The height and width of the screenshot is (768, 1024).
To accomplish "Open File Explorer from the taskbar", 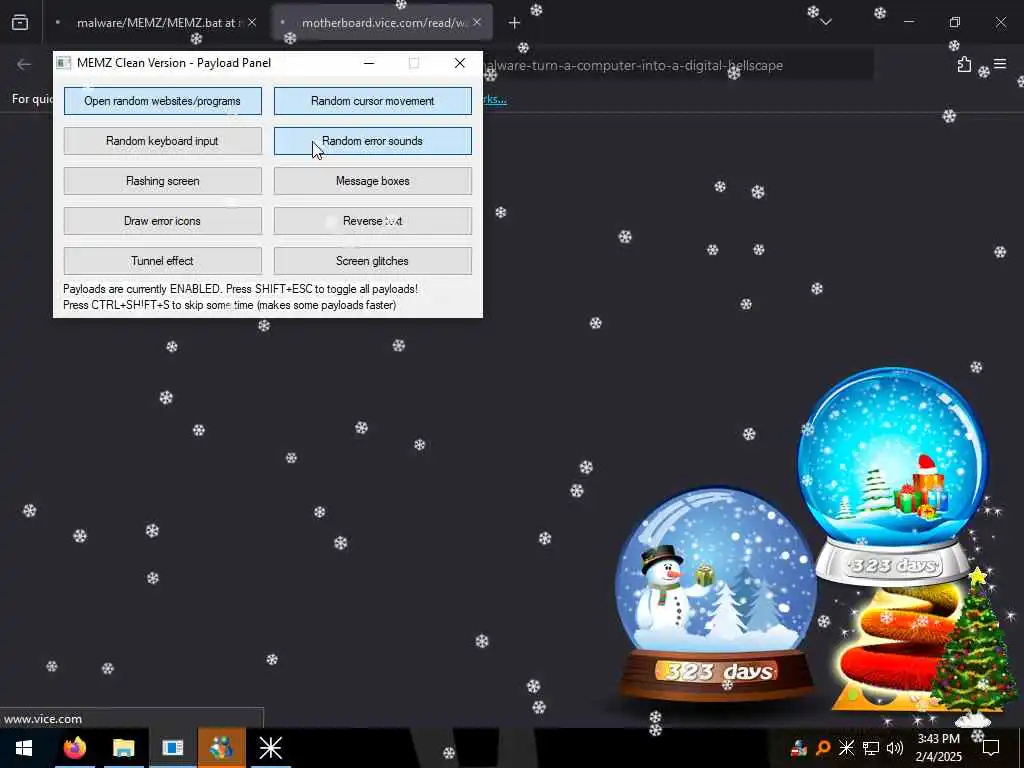I will [123, 748].
